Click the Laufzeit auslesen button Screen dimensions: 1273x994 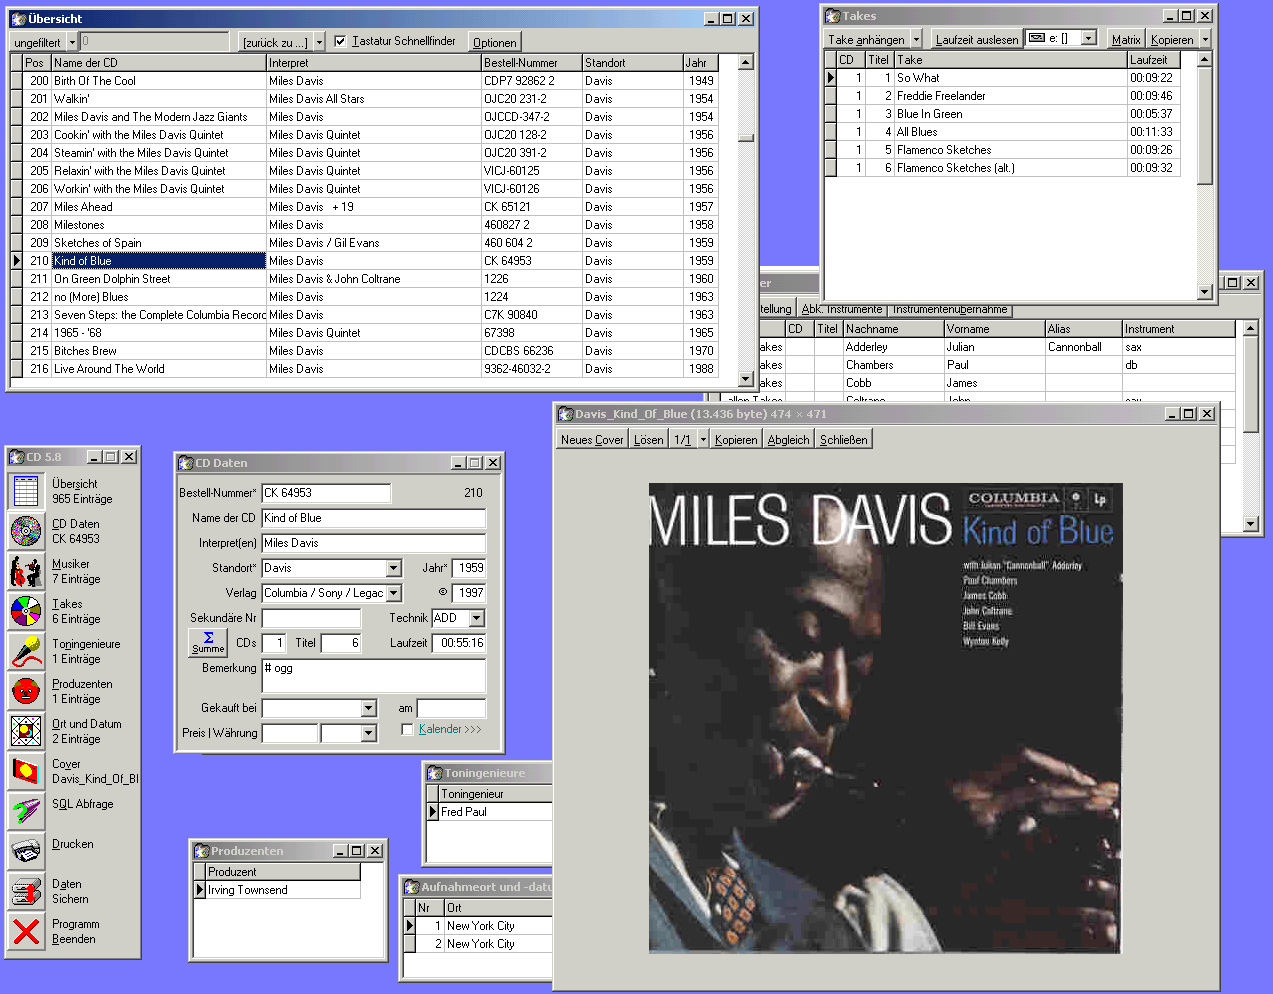(977, 39)
